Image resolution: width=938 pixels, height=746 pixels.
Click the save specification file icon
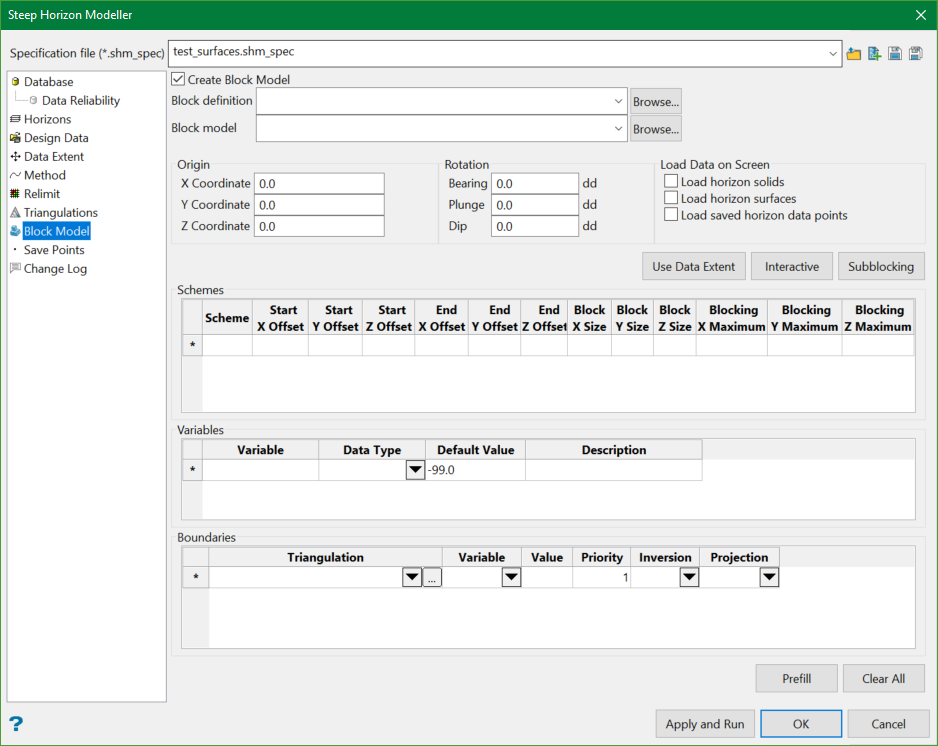[x=895, y=53]
